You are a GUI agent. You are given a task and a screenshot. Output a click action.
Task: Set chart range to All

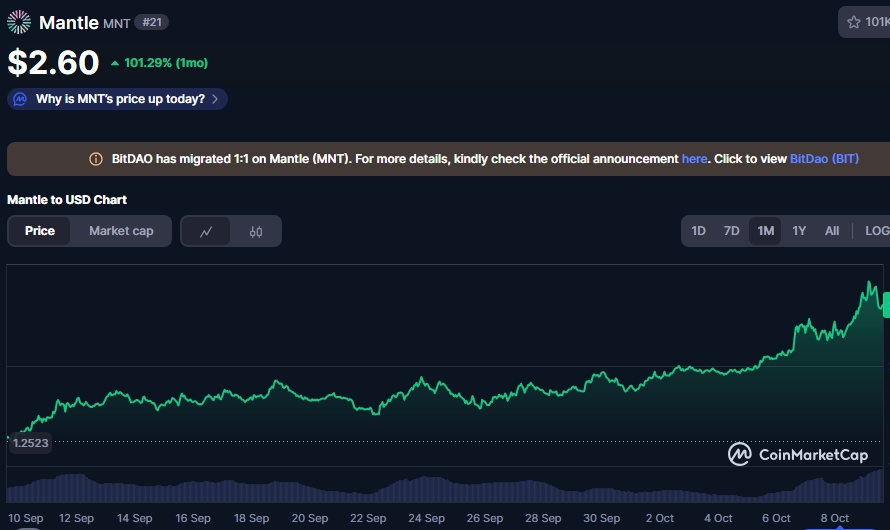pyautogui.click(x=832, y=231)
